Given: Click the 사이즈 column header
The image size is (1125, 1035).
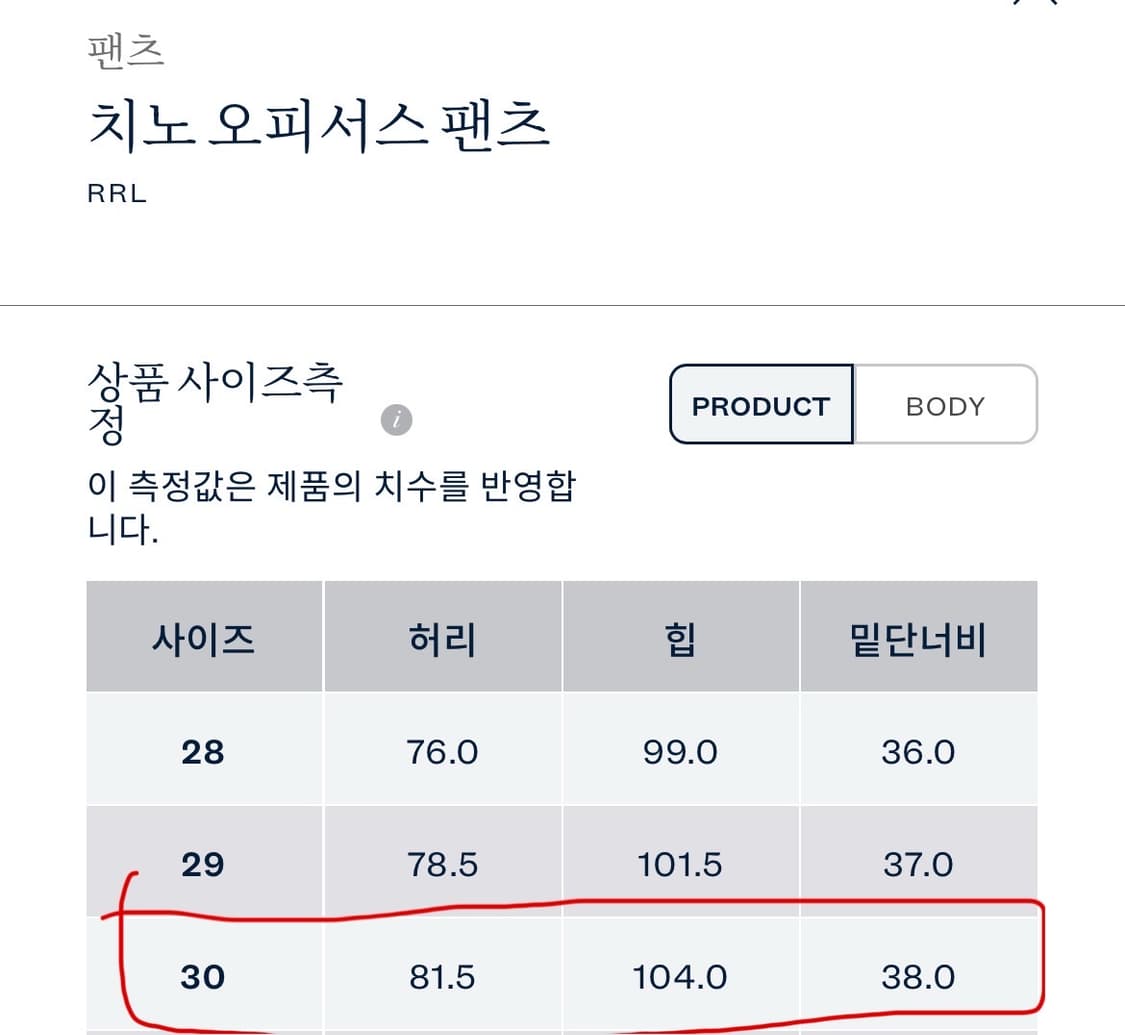Looking at the screenshot, I should [x=203, y=638].
